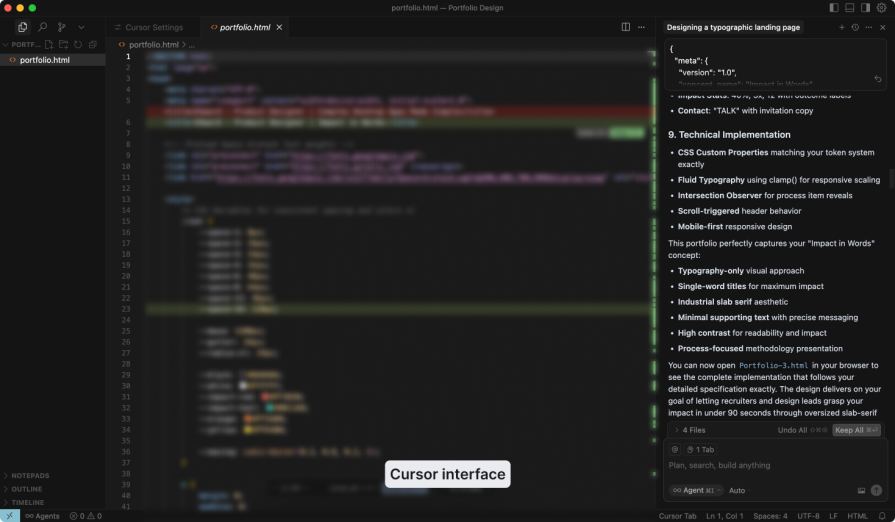Refresh the explorer file list

(x=78, y=44)
